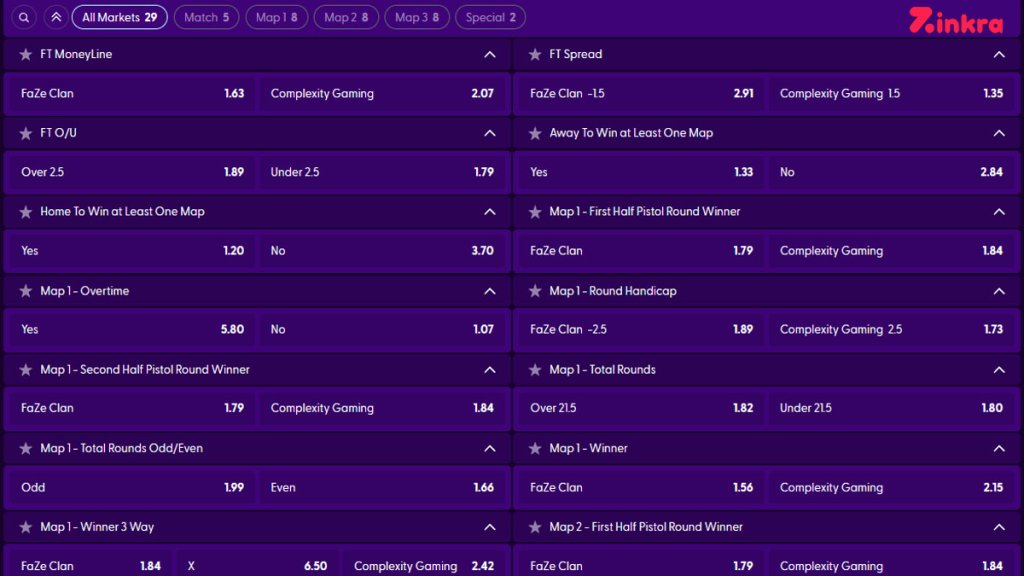Bet Complexity Gaming Map 1 Winner 2.15

click(892, 488)
